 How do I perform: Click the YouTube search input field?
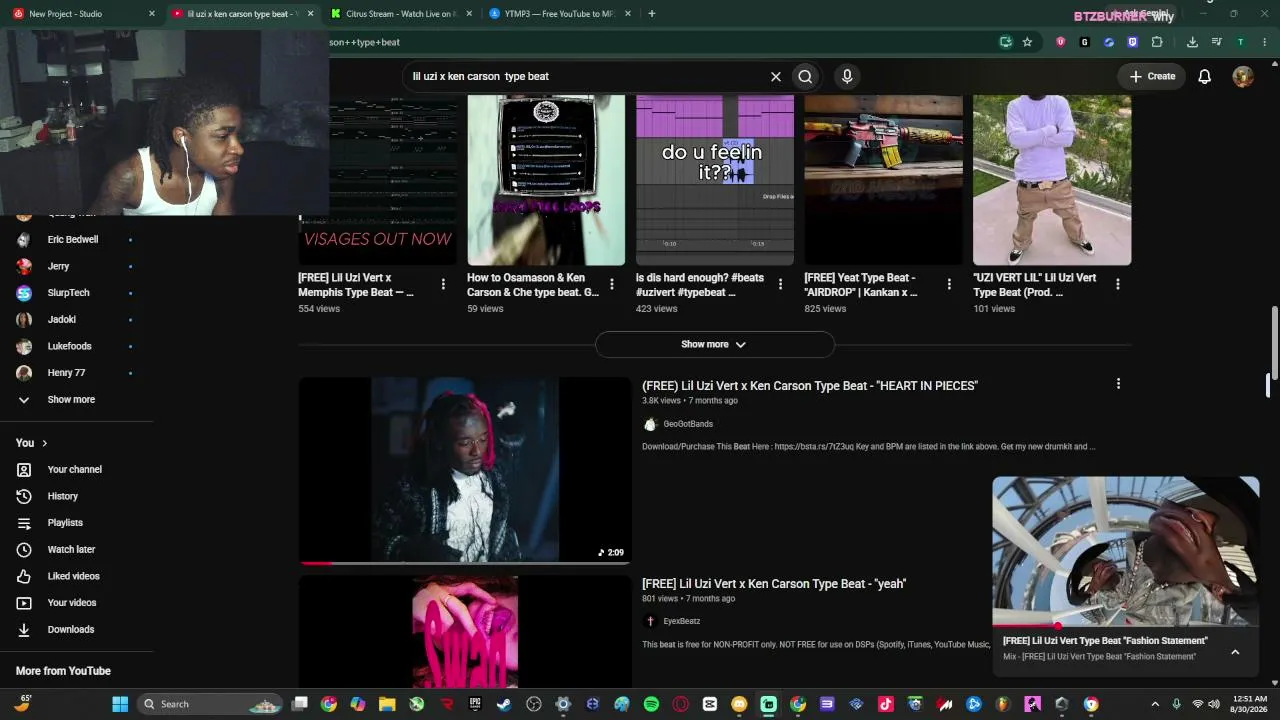(x=585, y=77)
